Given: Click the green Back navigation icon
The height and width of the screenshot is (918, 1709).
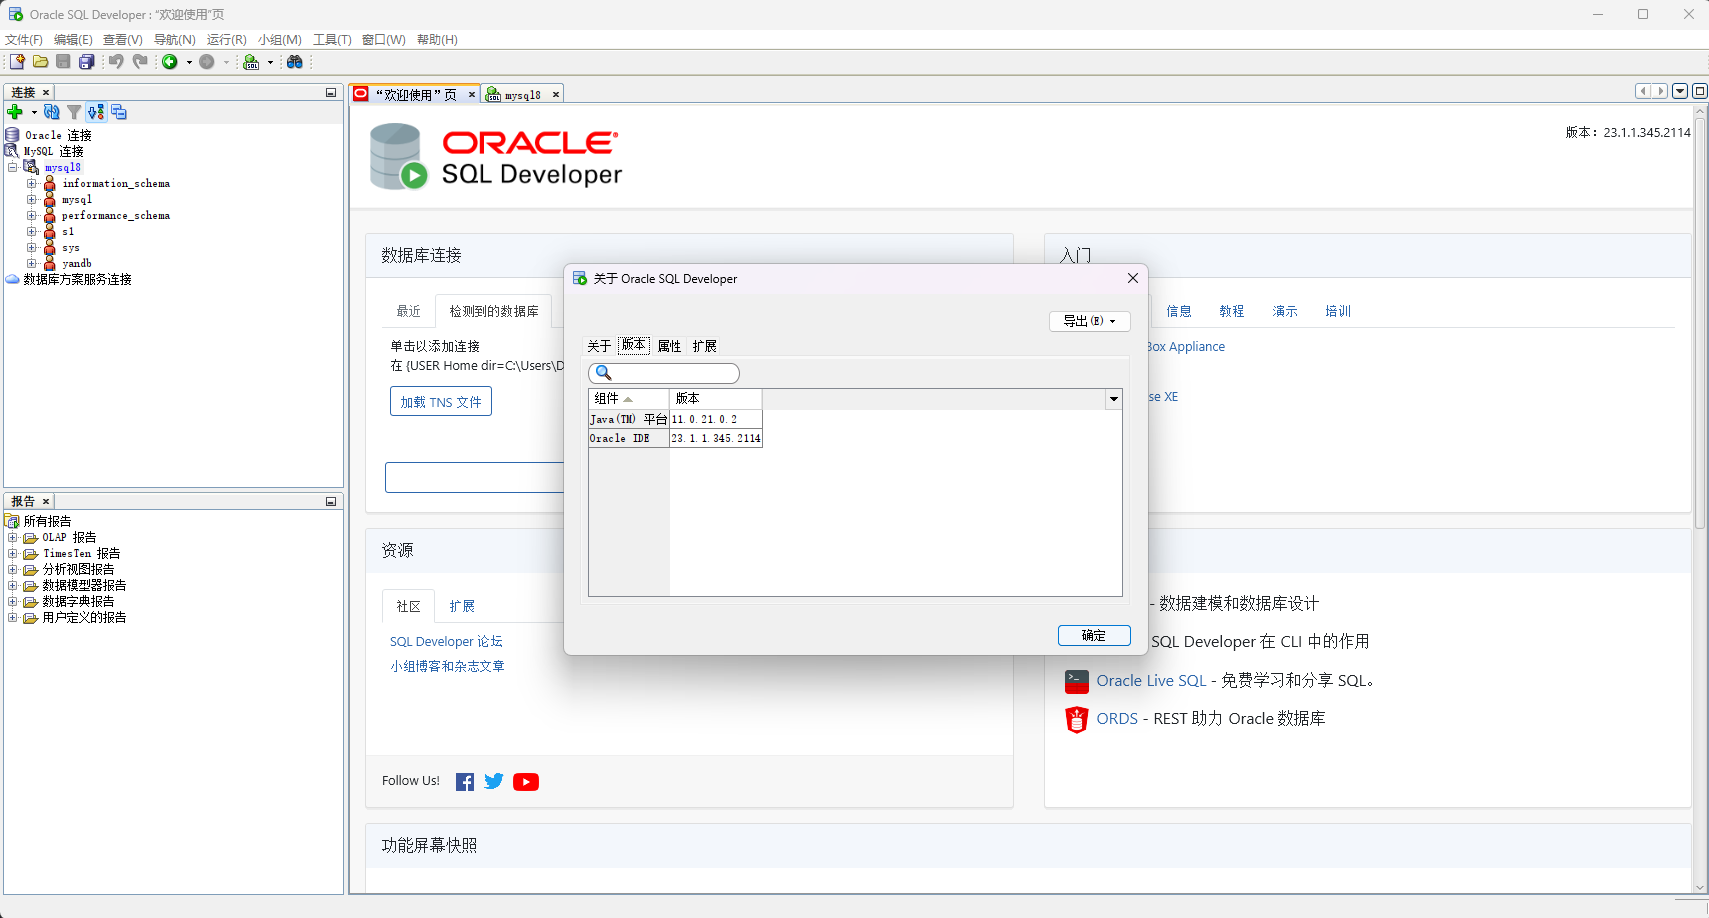Looking at the screenshot, I should [x=170, y=62].
